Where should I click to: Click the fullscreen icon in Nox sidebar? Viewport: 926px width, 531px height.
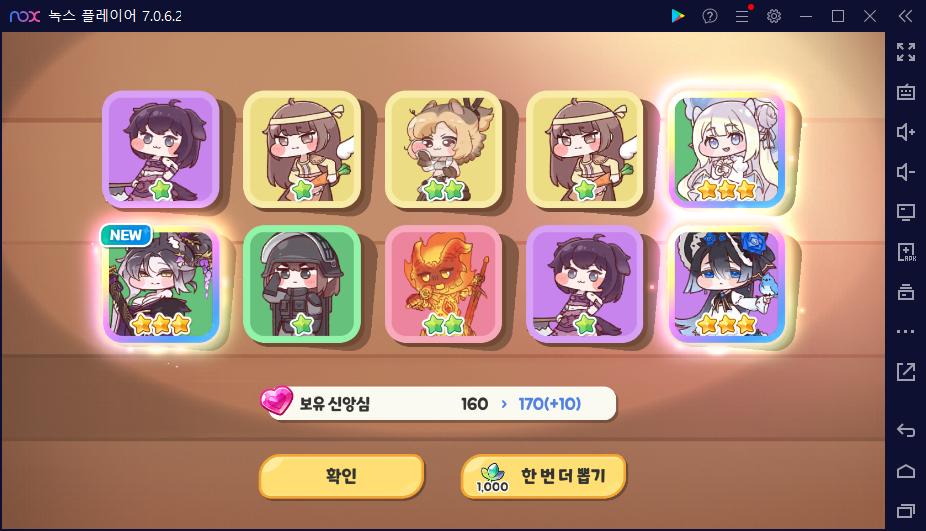coord(905,52)
